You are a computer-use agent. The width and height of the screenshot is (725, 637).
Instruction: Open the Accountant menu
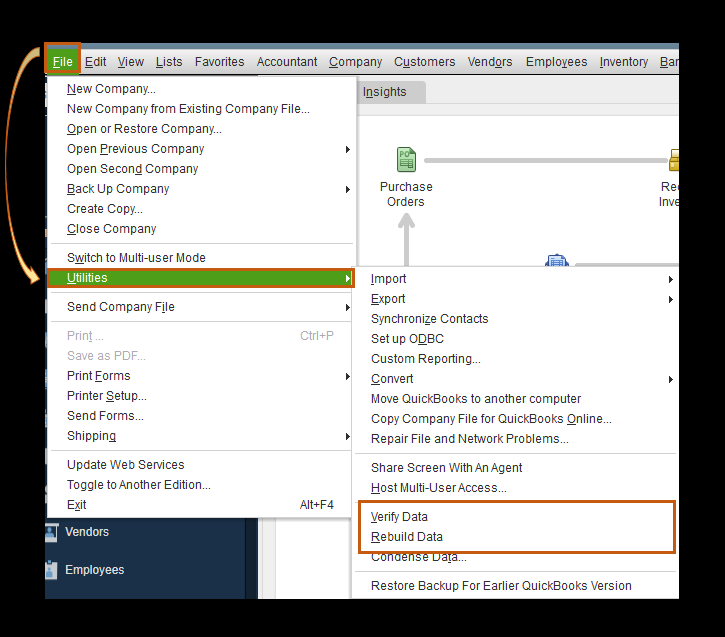[x=287, y=61]
